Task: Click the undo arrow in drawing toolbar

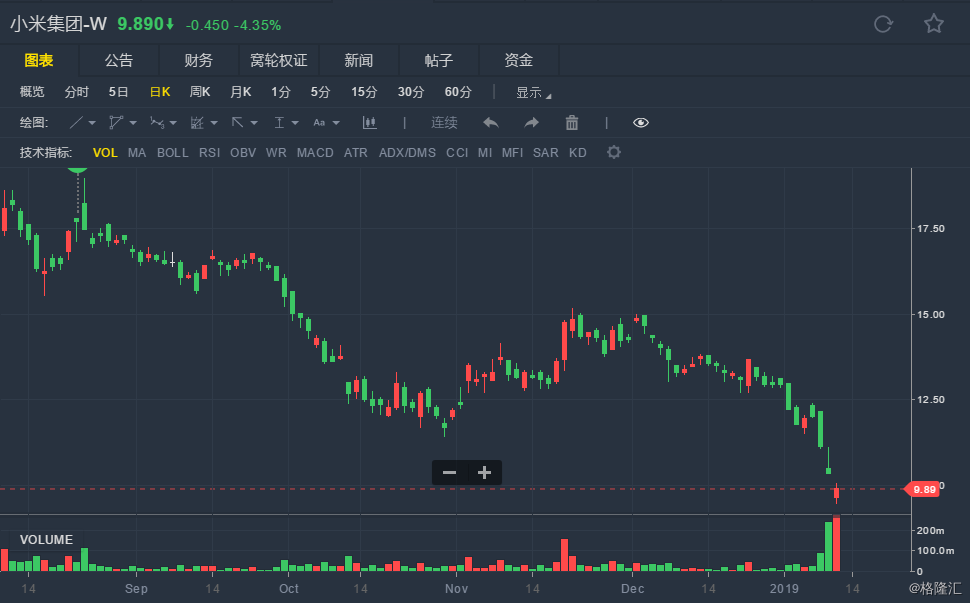Action: point(491,122)
